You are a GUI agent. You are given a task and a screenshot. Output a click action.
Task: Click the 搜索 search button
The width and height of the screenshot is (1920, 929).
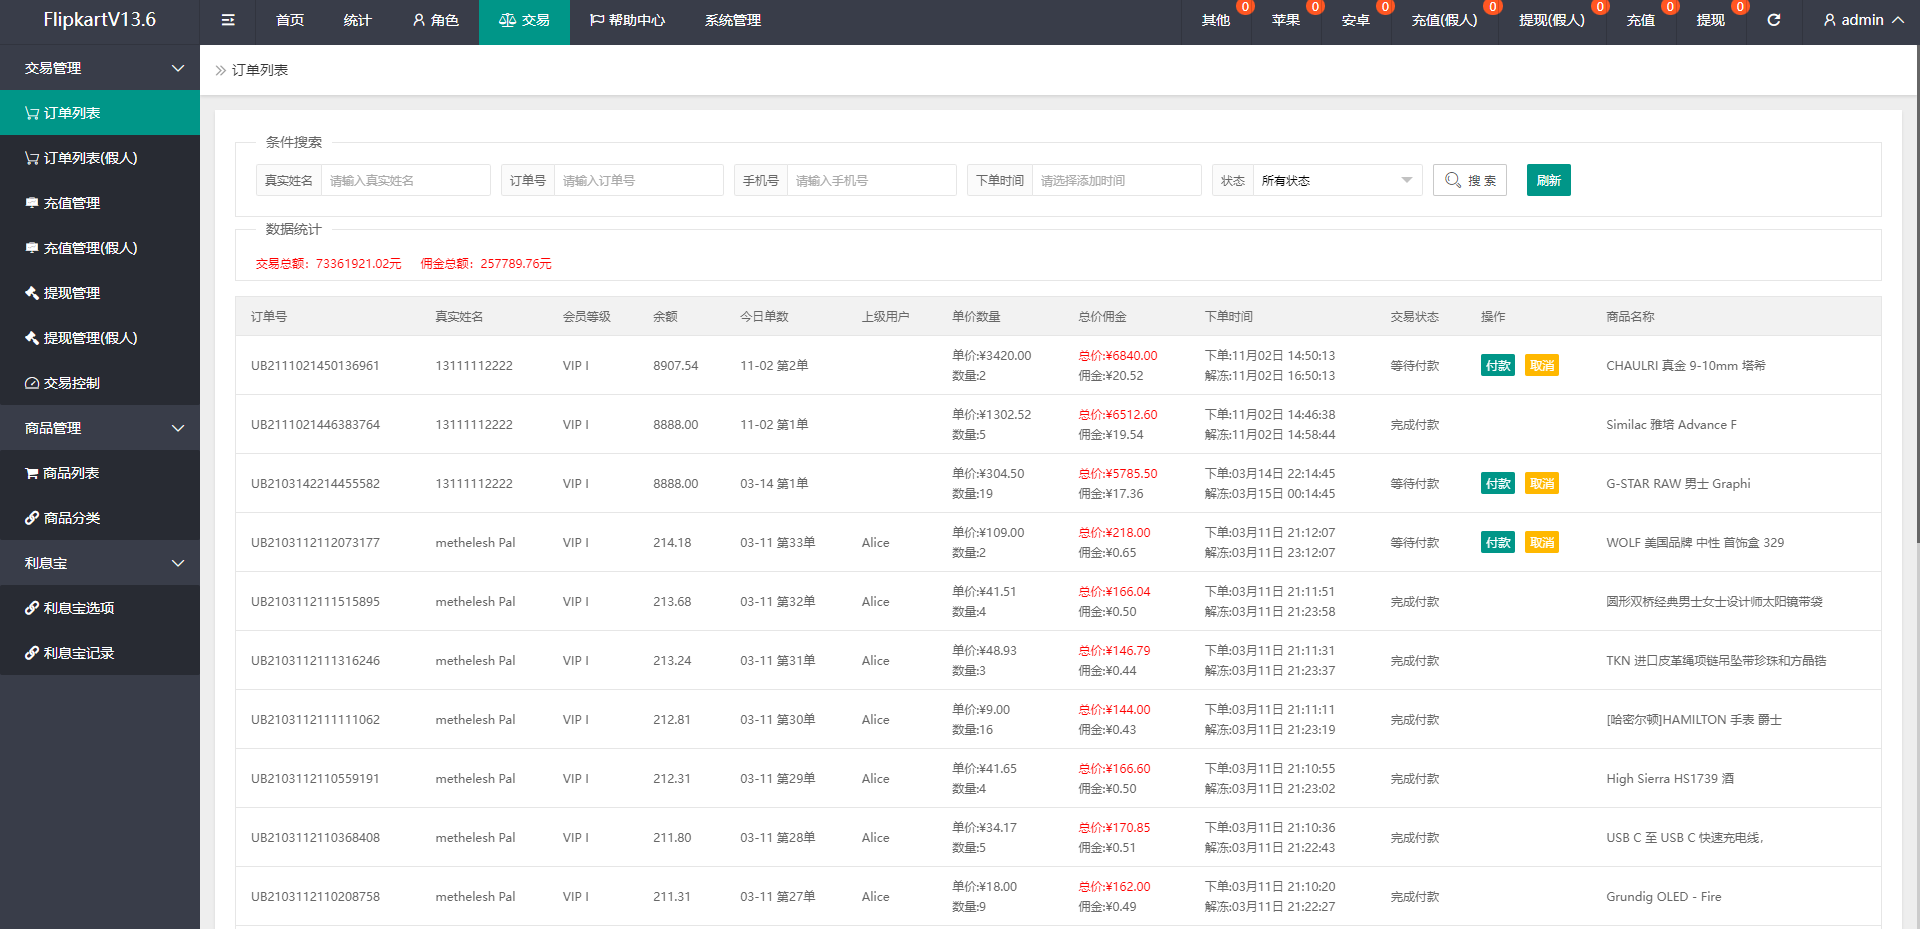point(1470,180)
